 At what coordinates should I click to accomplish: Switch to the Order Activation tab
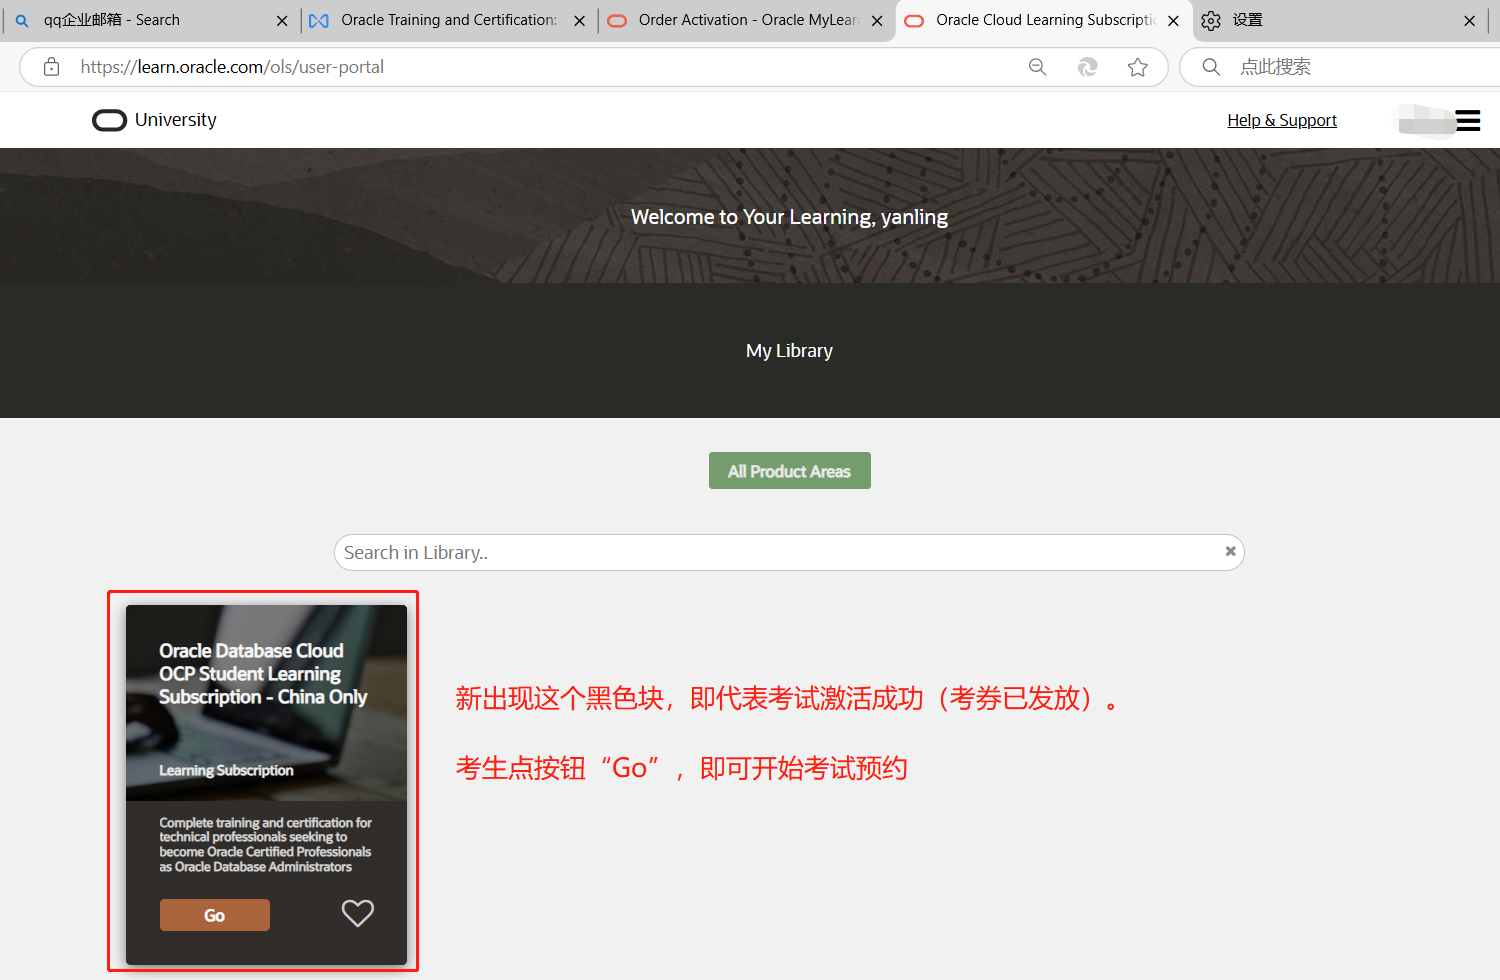(745, 20)
